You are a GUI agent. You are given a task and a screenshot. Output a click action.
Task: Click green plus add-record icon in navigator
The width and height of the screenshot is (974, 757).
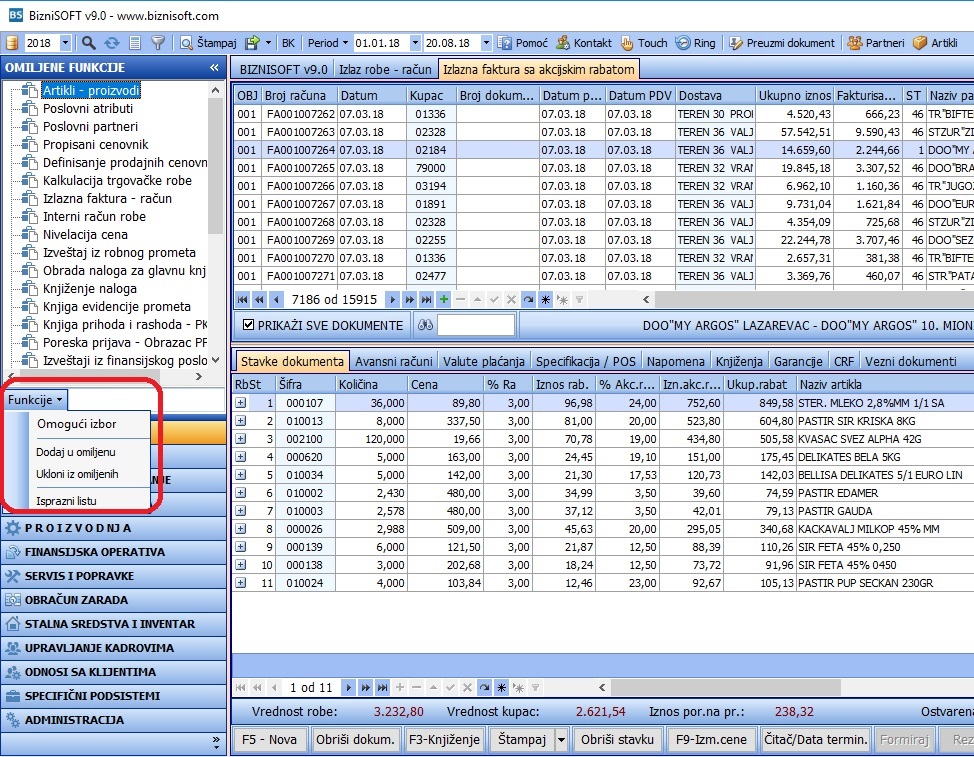pos(444,300)
